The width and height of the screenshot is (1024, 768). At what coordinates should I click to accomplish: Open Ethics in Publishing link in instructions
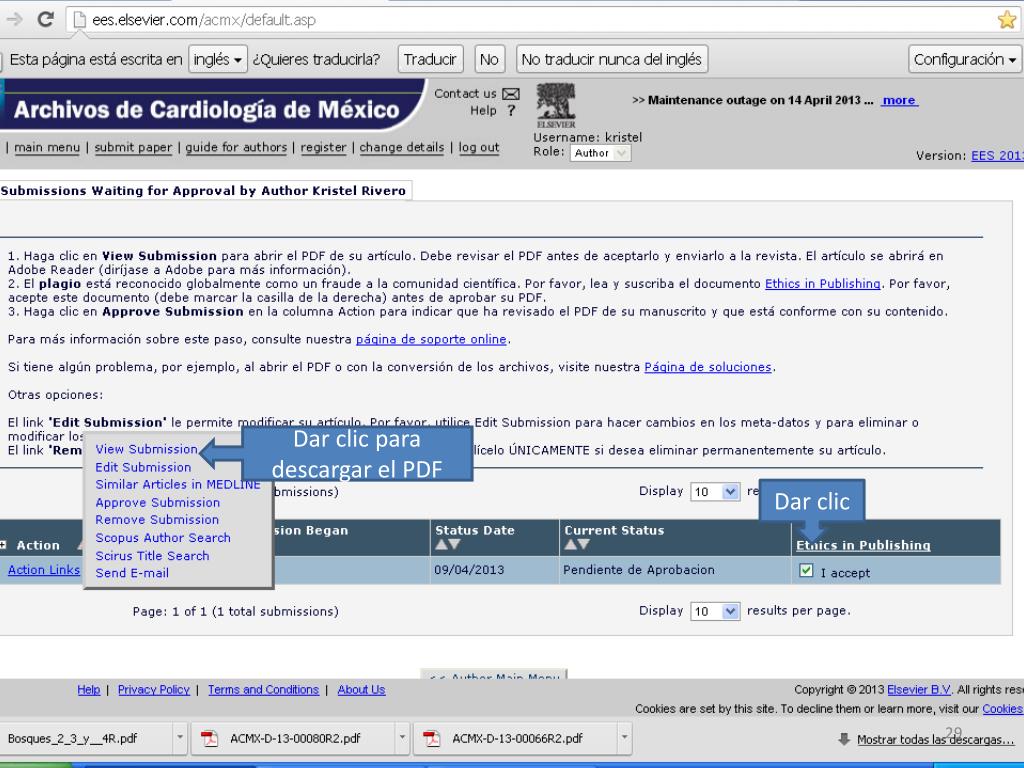click(x=823, y=284)
